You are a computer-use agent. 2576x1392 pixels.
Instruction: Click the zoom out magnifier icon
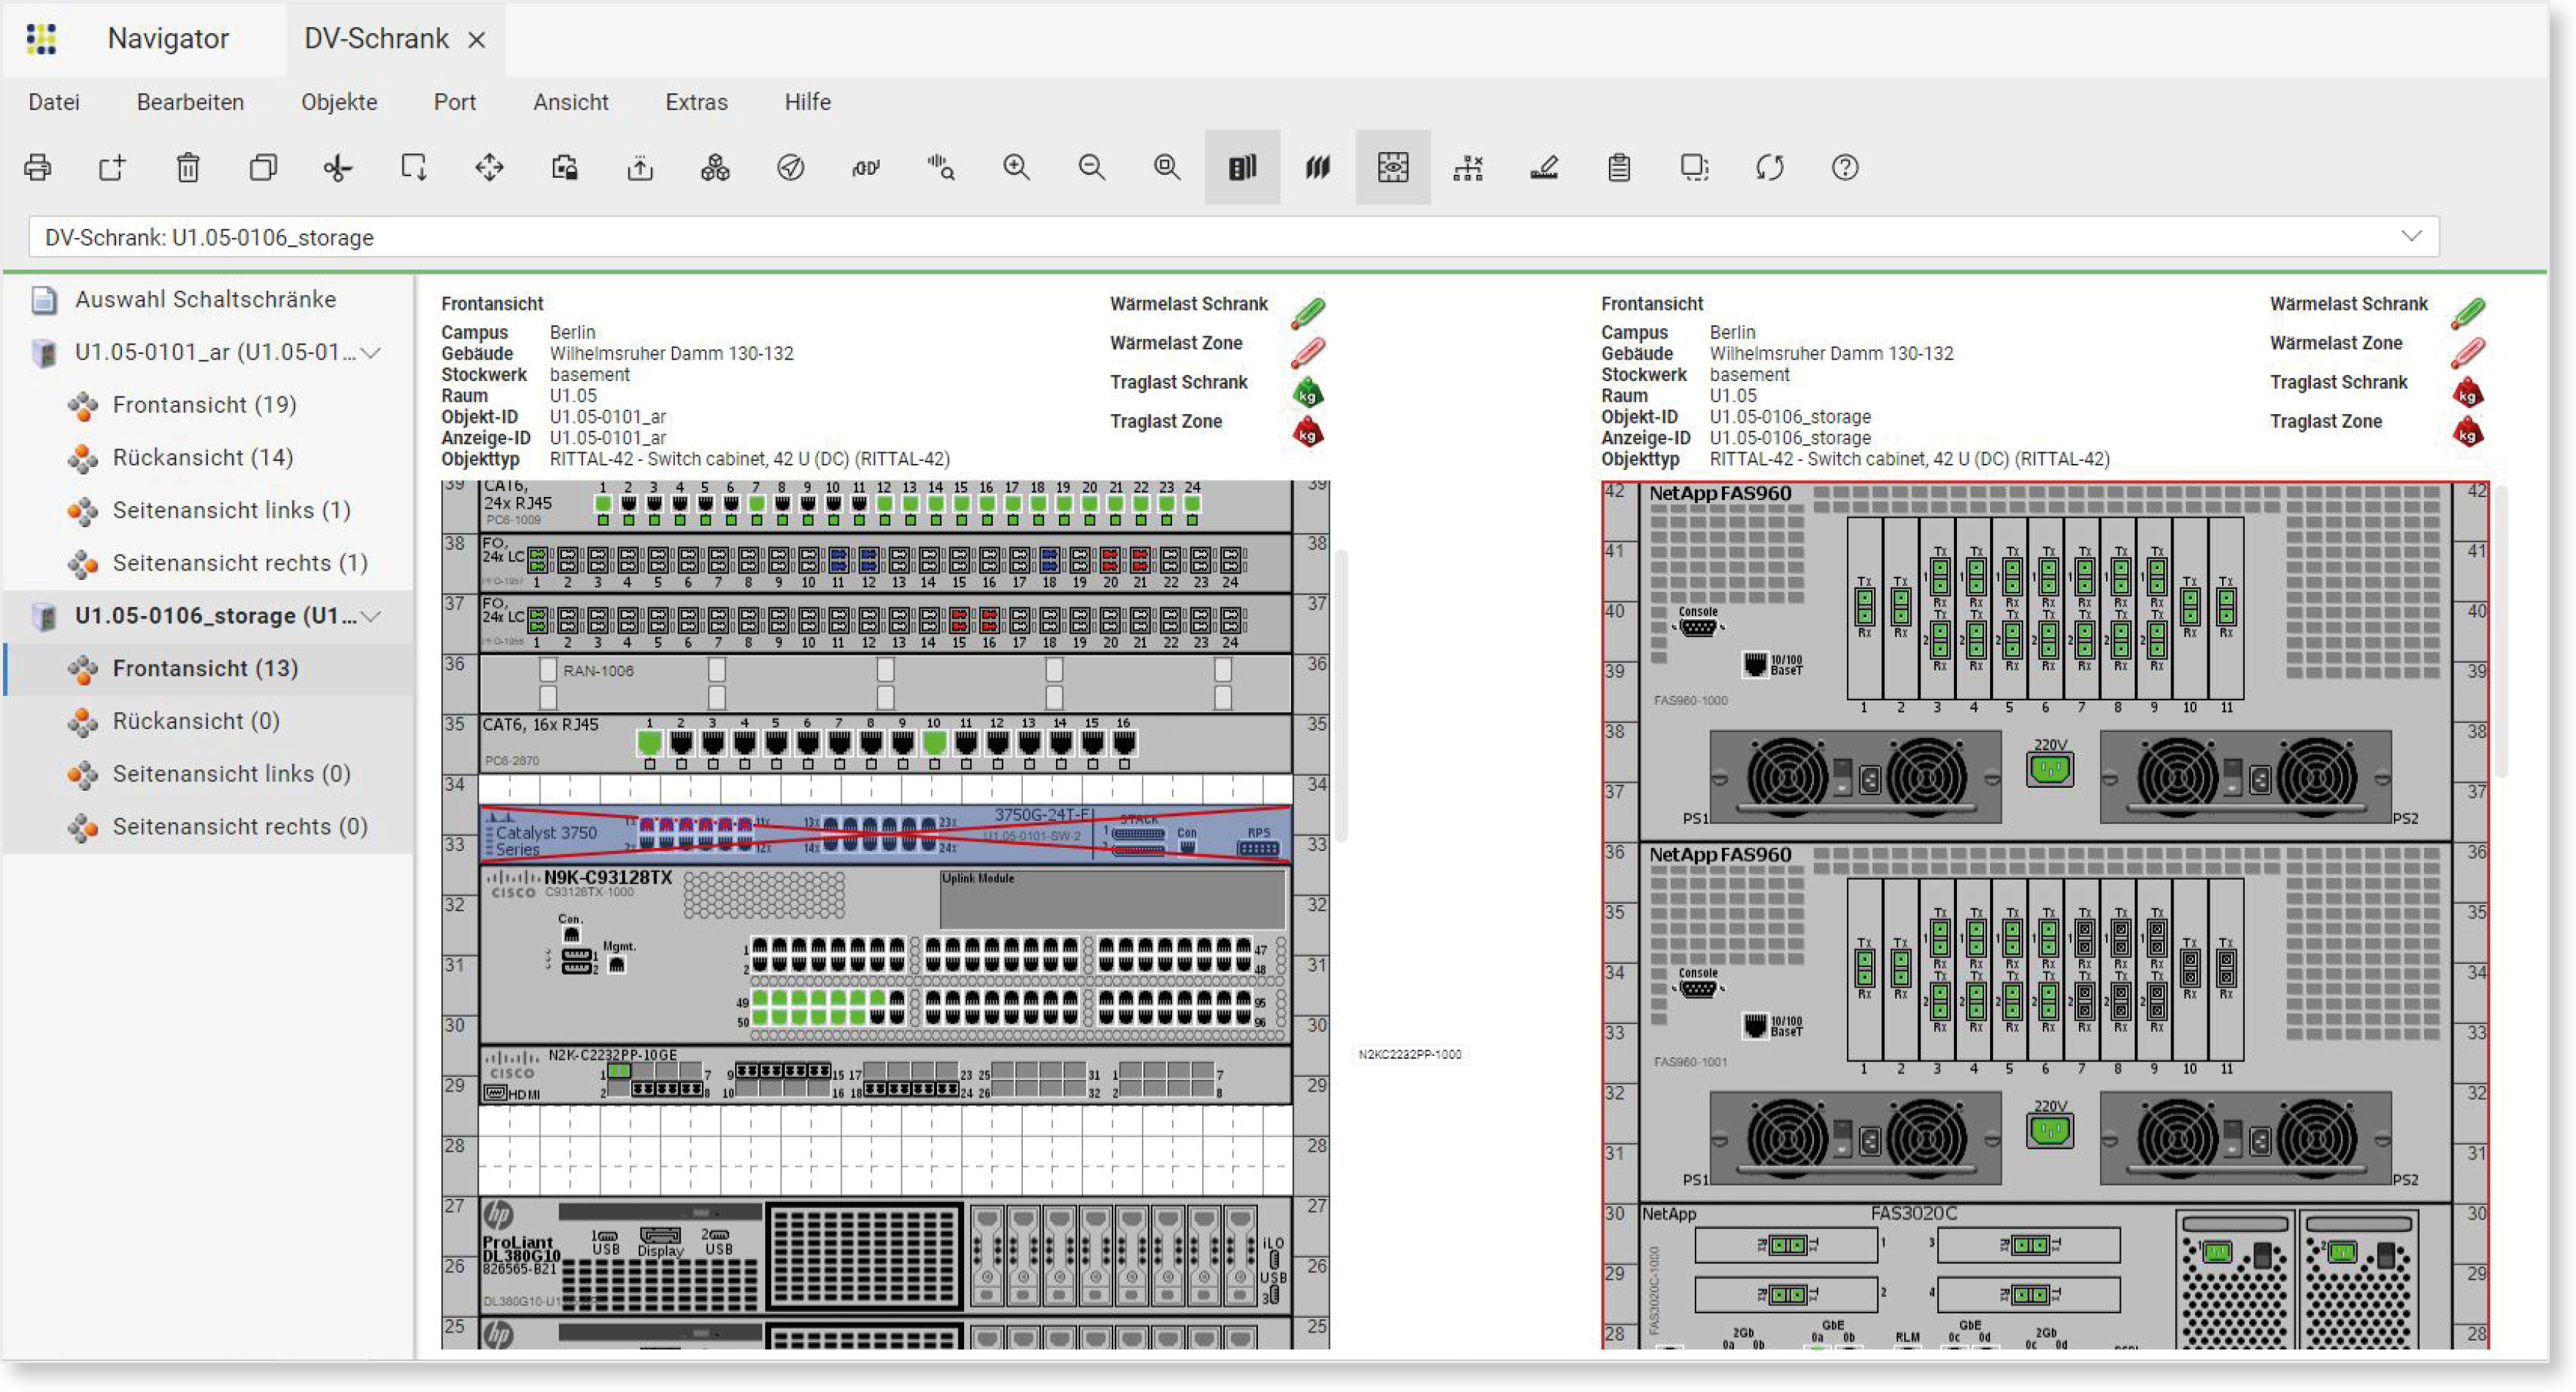[x=1091, y=168]
